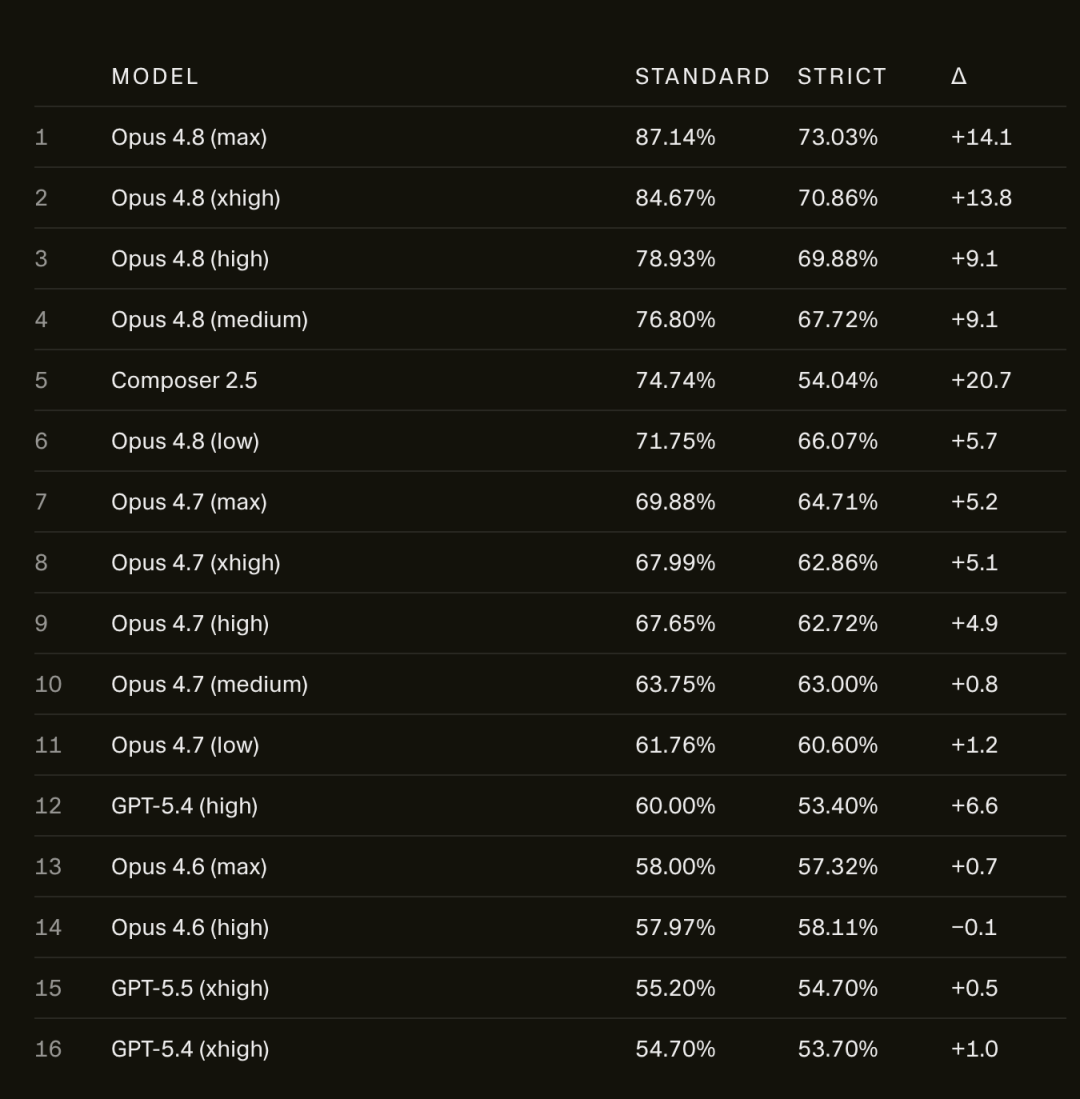Select the GPT-5.5 (xhigh) row
The image size is (1080, 1099).
pos(550,988)
